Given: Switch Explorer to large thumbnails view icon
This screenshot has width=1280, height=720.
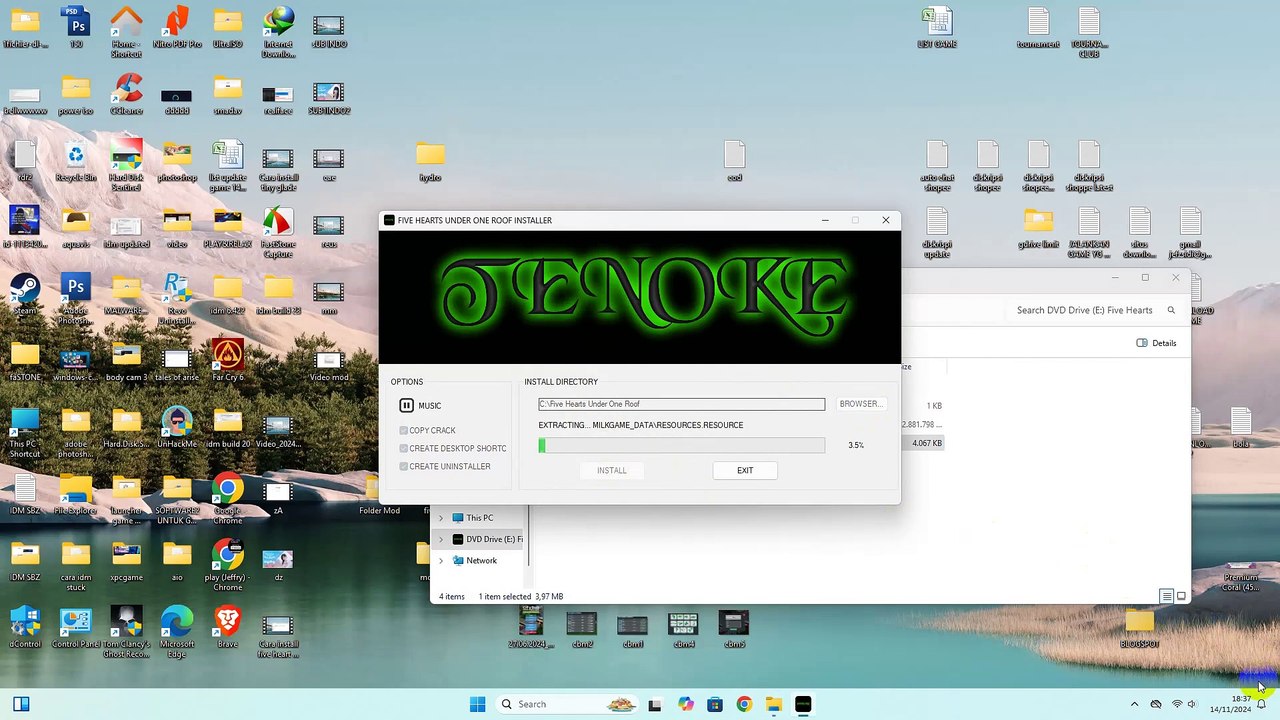Looking at the screenshot, I should point(1181,596).
